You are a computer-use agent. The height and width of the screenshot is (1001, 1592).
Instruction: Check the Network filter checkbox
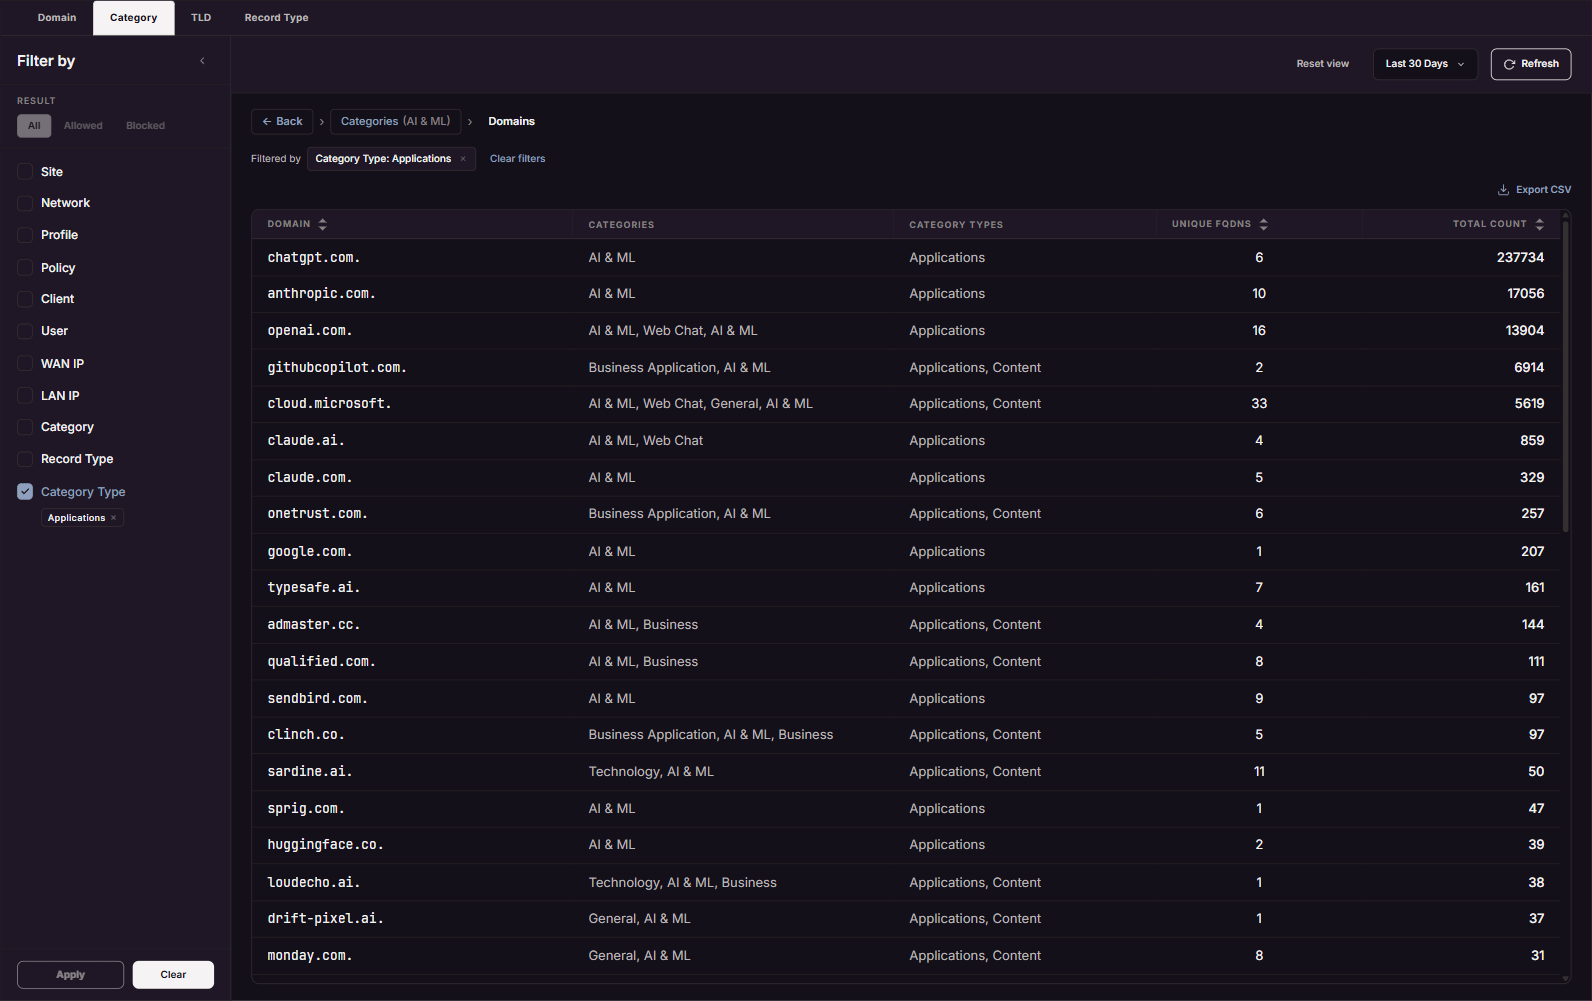25,203
